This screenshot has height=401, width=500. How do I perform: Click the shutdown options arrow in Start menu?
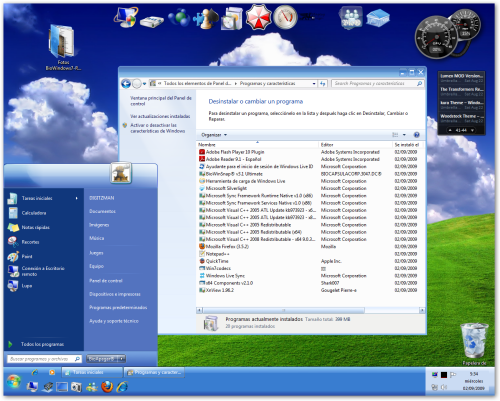click(122, 359)
